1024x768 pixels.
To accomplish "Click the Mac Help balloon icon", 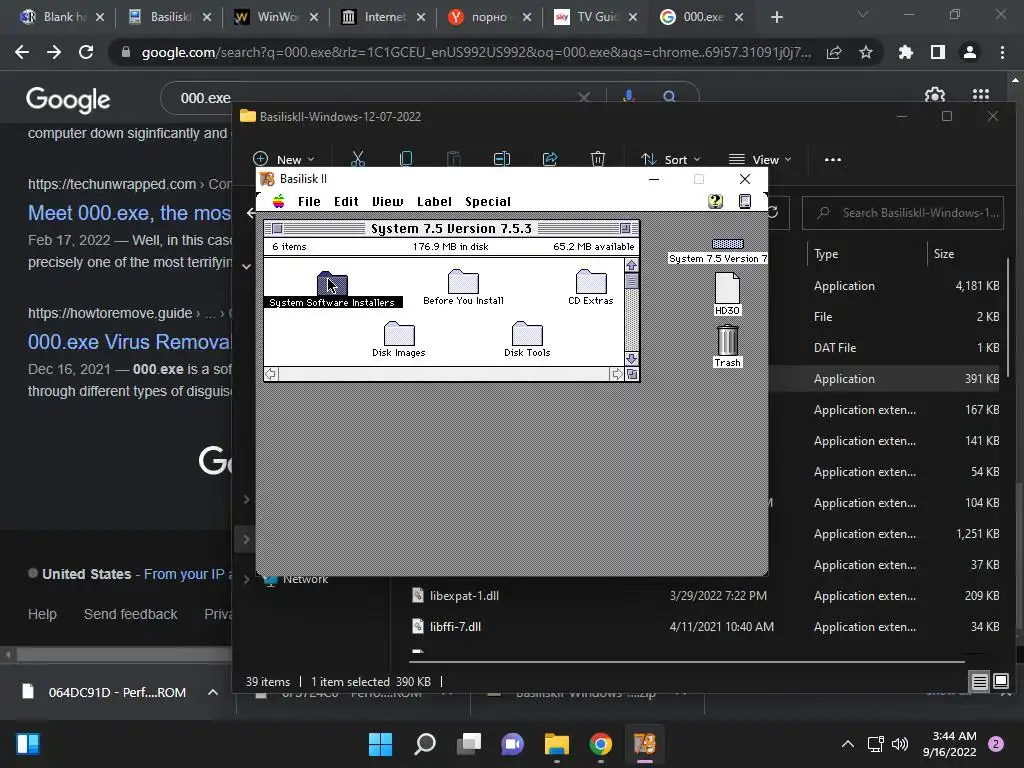I will (716, 201).
